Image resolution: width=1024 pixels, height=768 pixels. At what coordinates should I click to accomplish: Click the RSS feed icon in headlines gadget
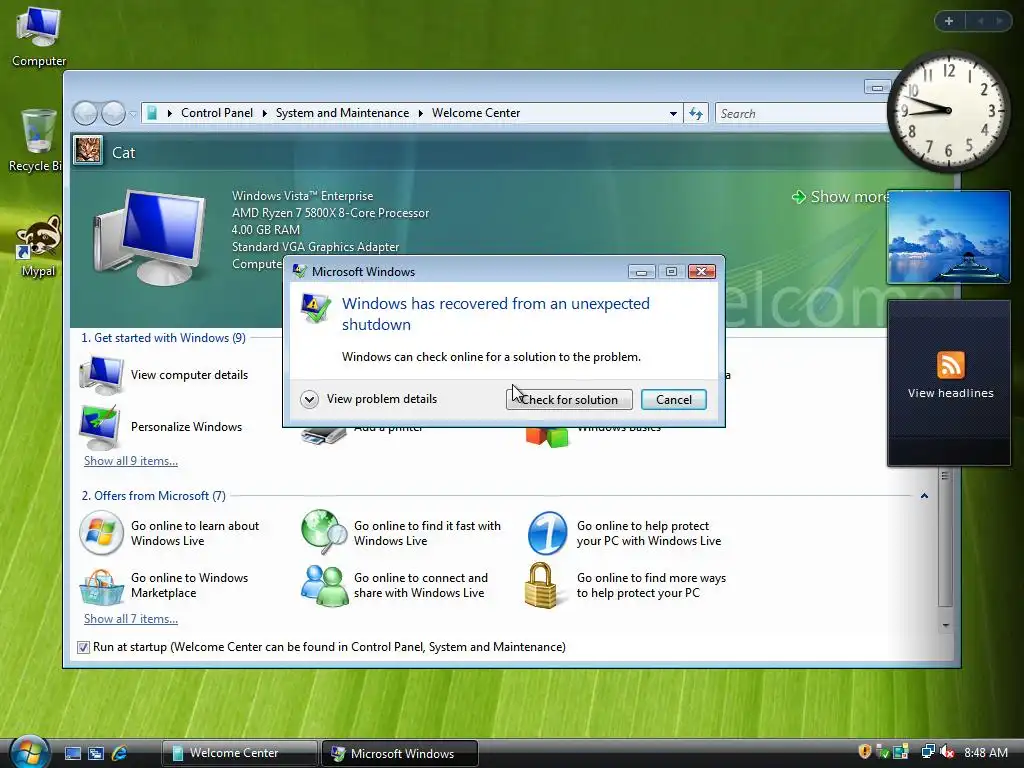pos(950,365)
